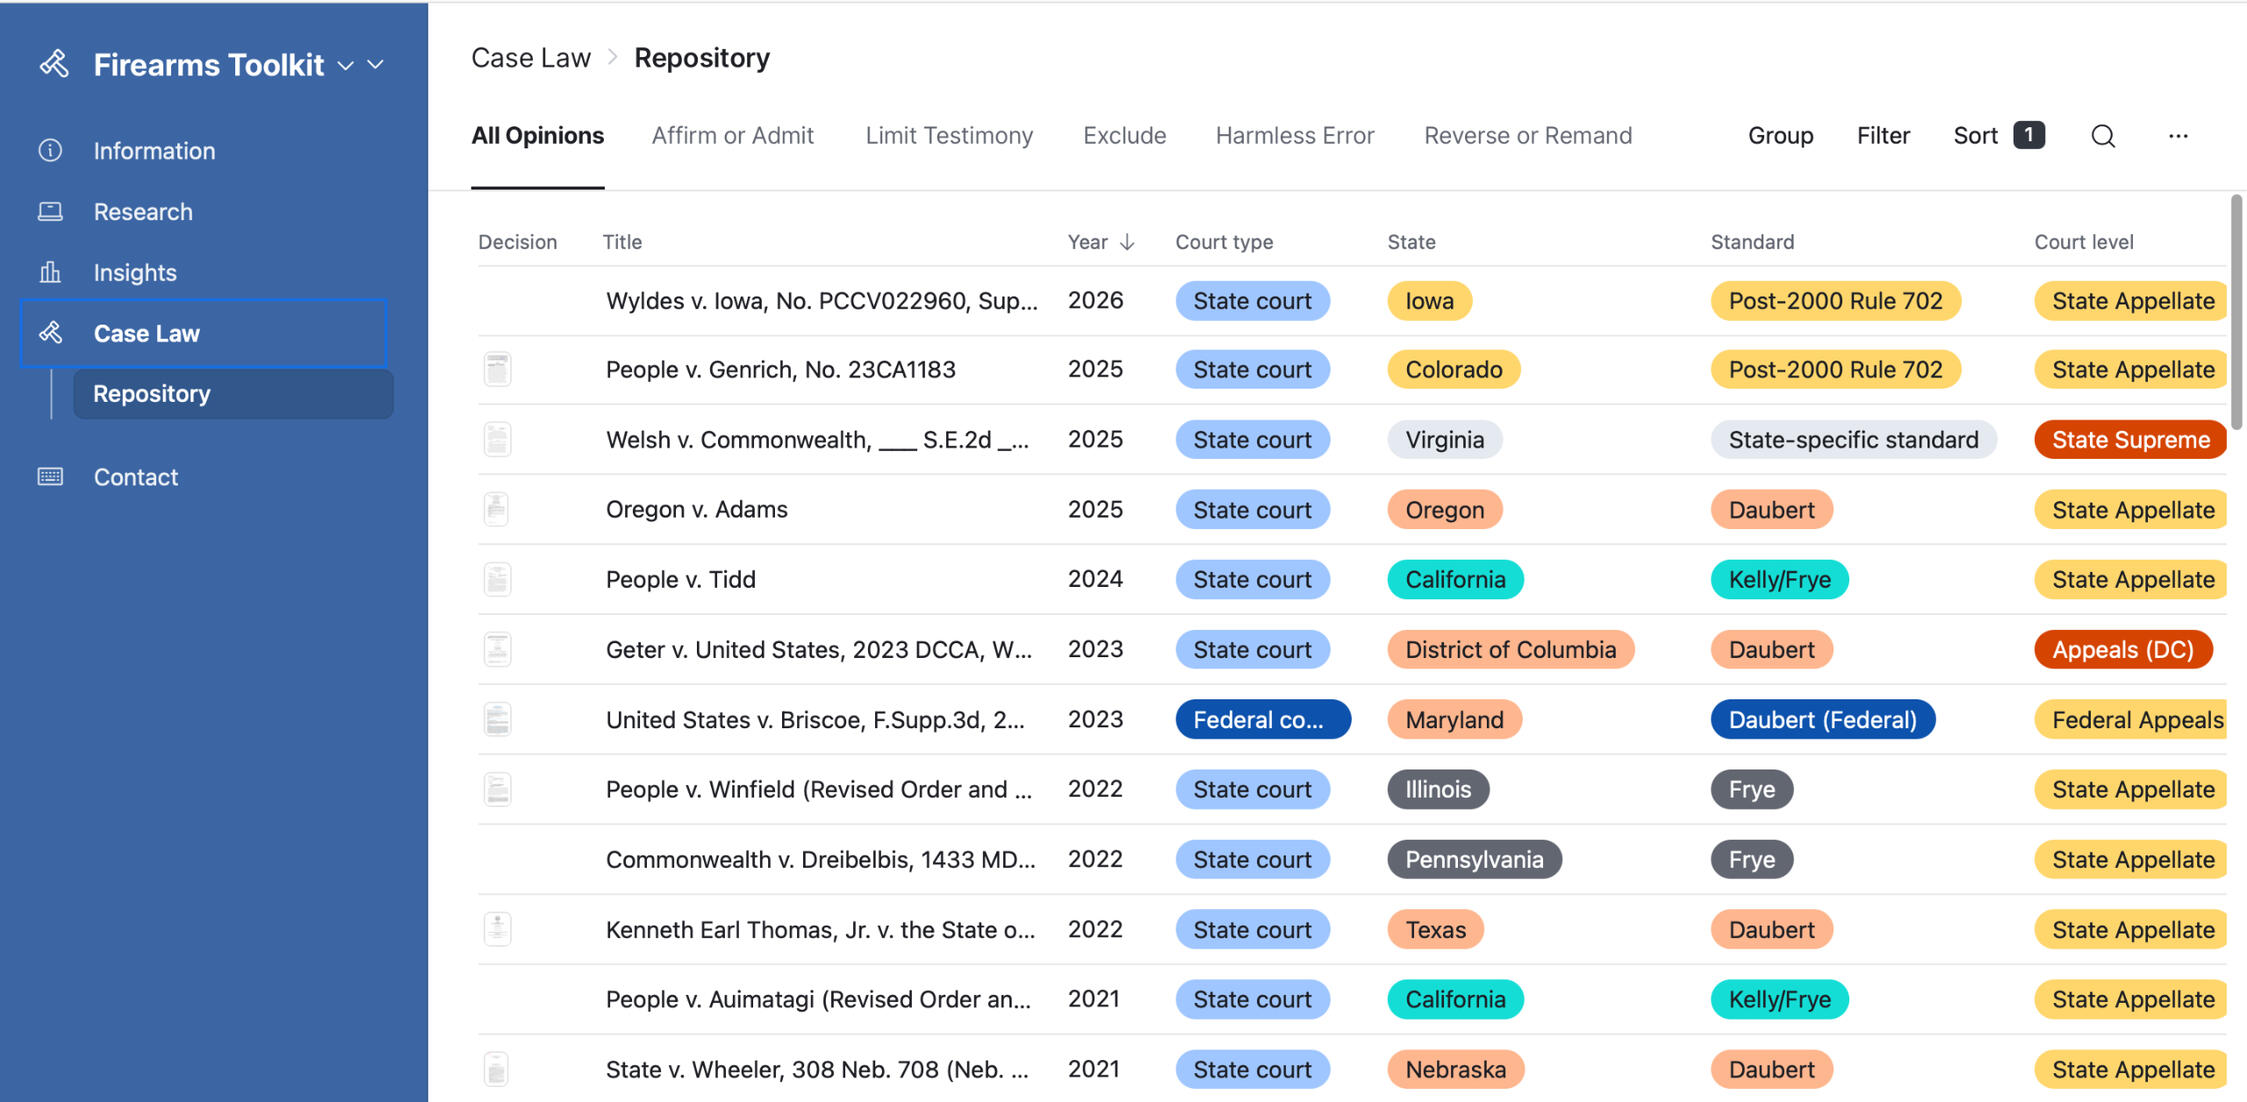Viewport: 2247px width, 1102px height.
Task: Click the Firearms Toolkit logo gavel
Action: point(55,63)
